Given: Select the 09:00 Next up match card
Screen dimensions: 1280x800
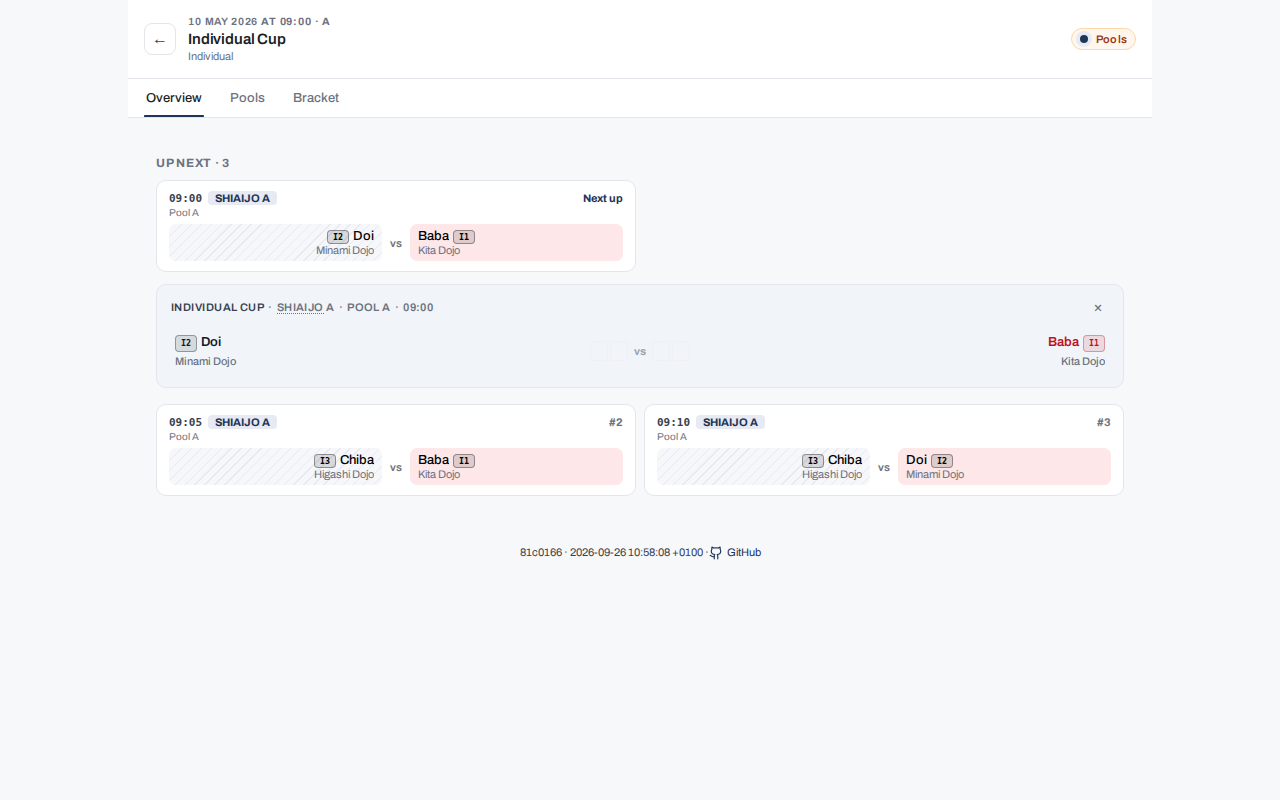Looking at the screenshot, I should coord(396,226).
